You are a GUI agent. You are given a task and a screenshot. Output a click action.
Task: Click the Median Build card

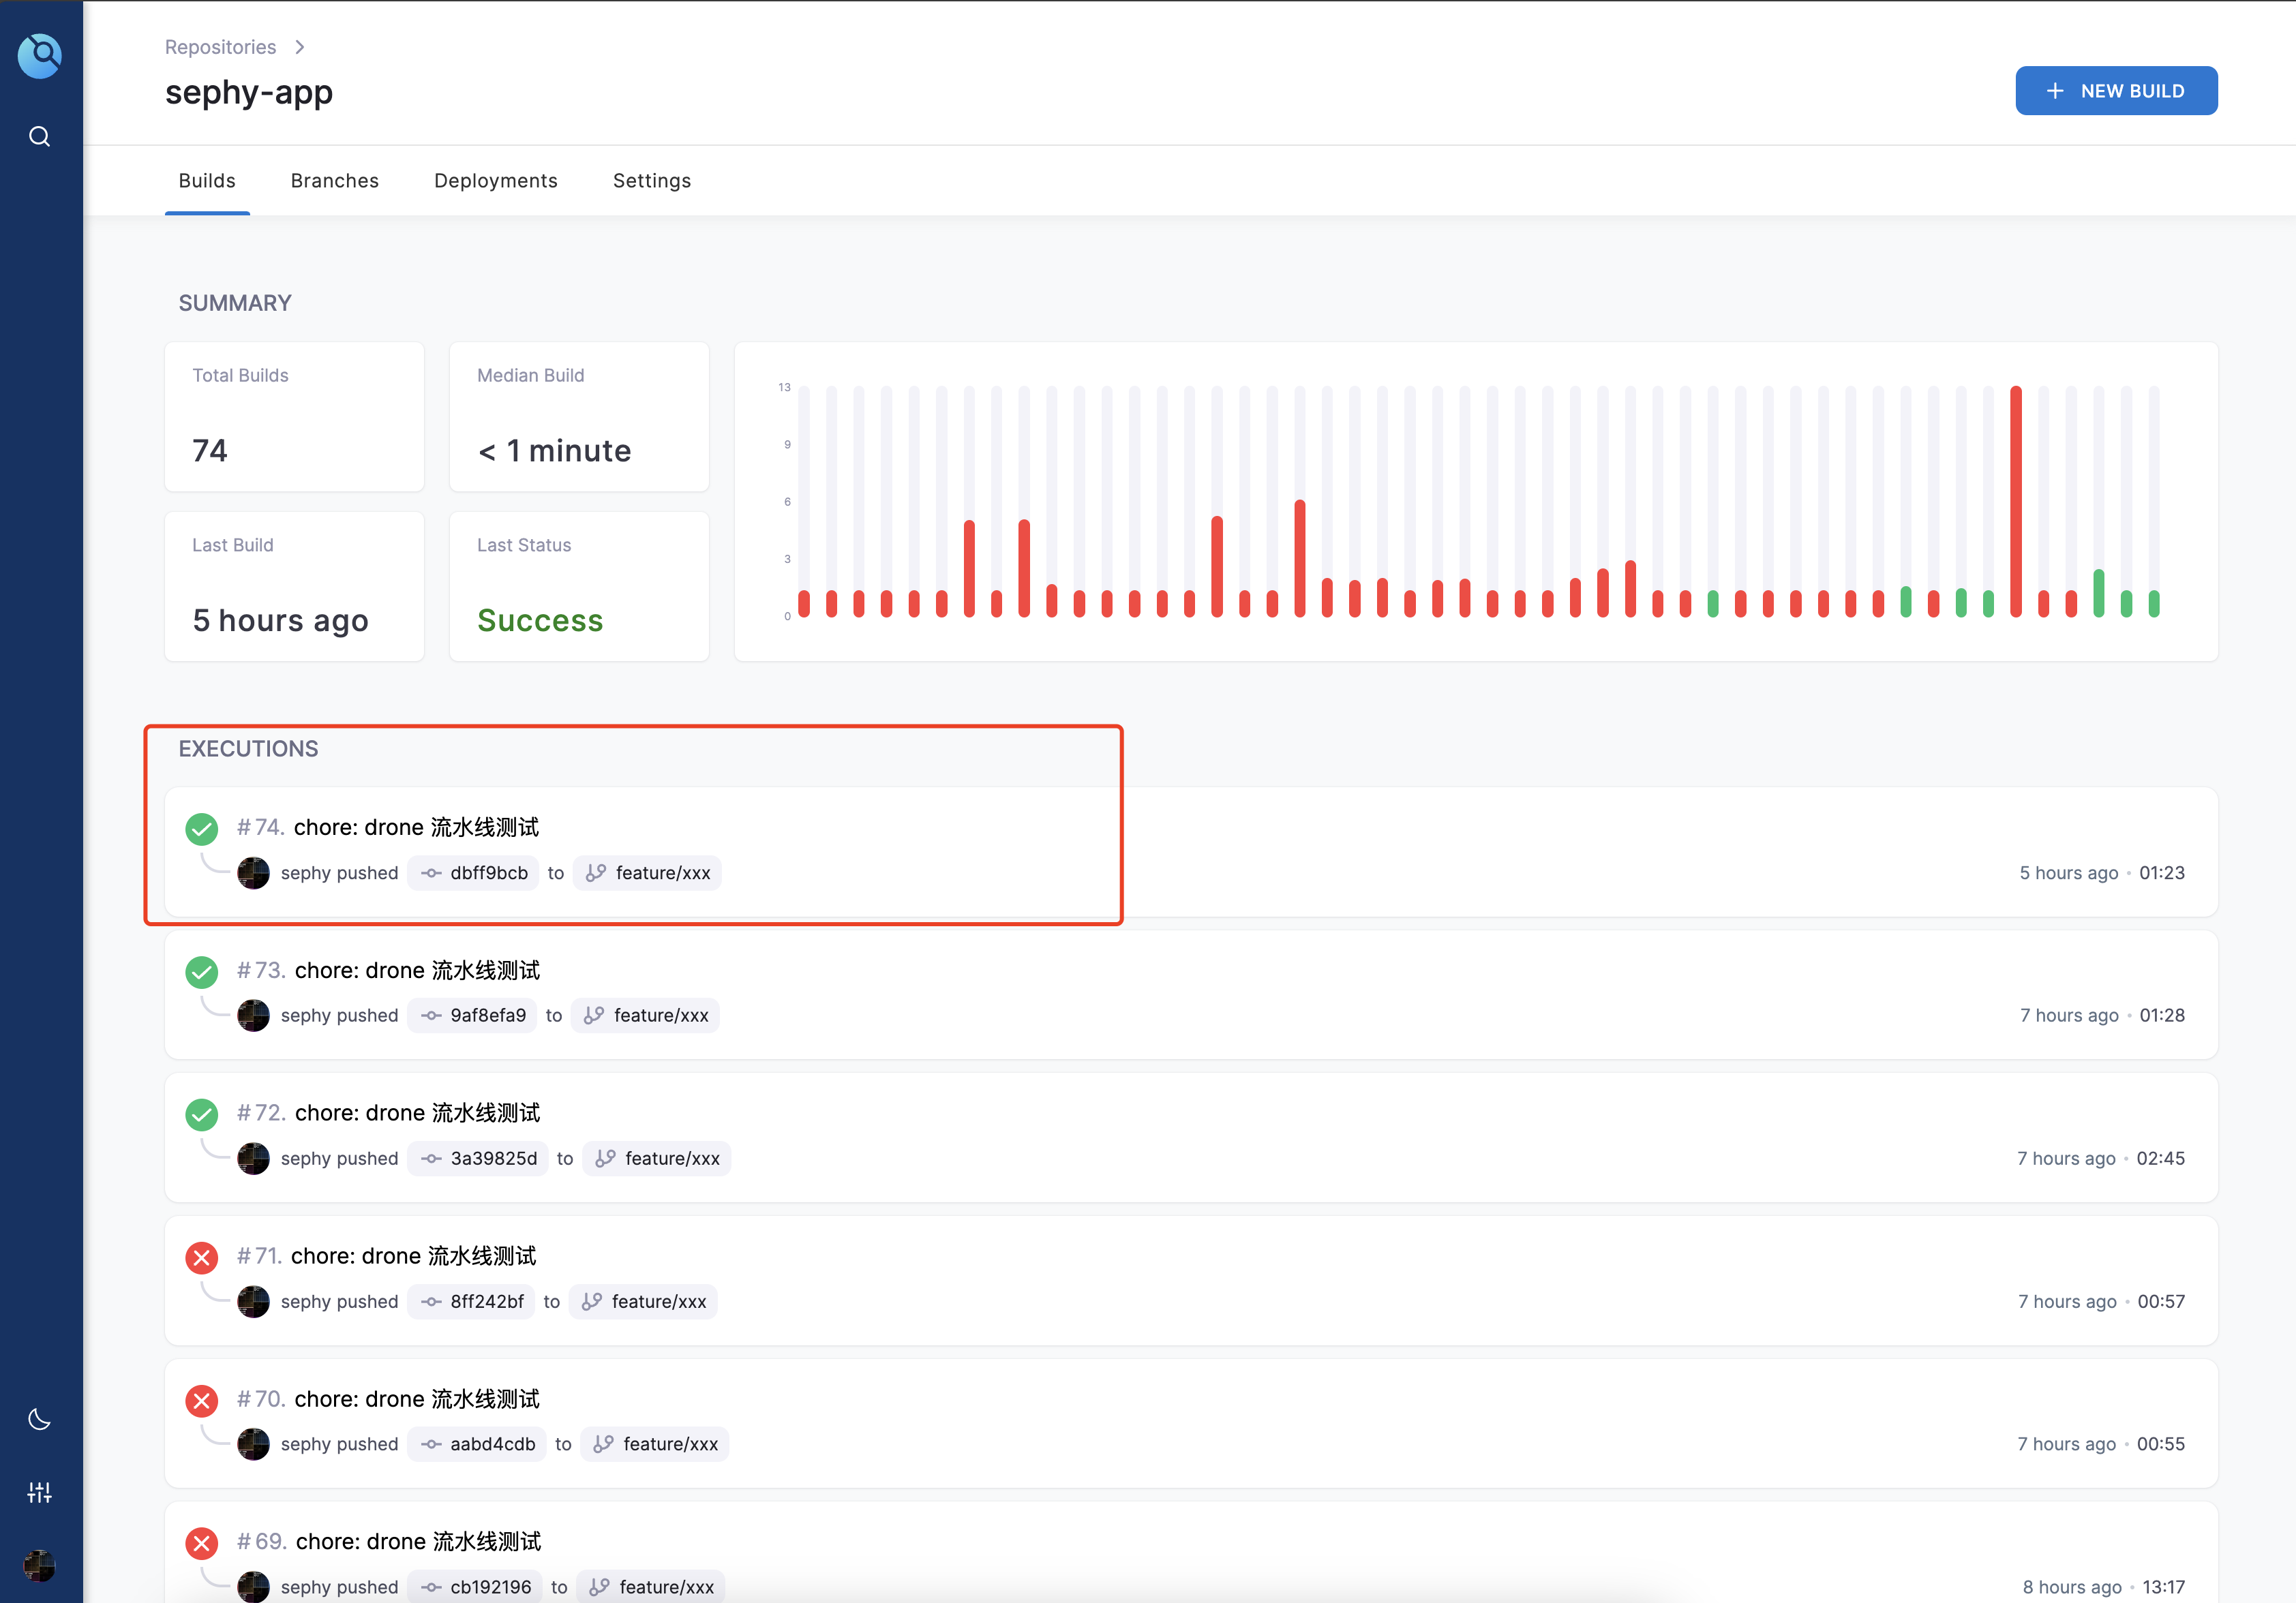pyautogui.click(x=579, y=417)
